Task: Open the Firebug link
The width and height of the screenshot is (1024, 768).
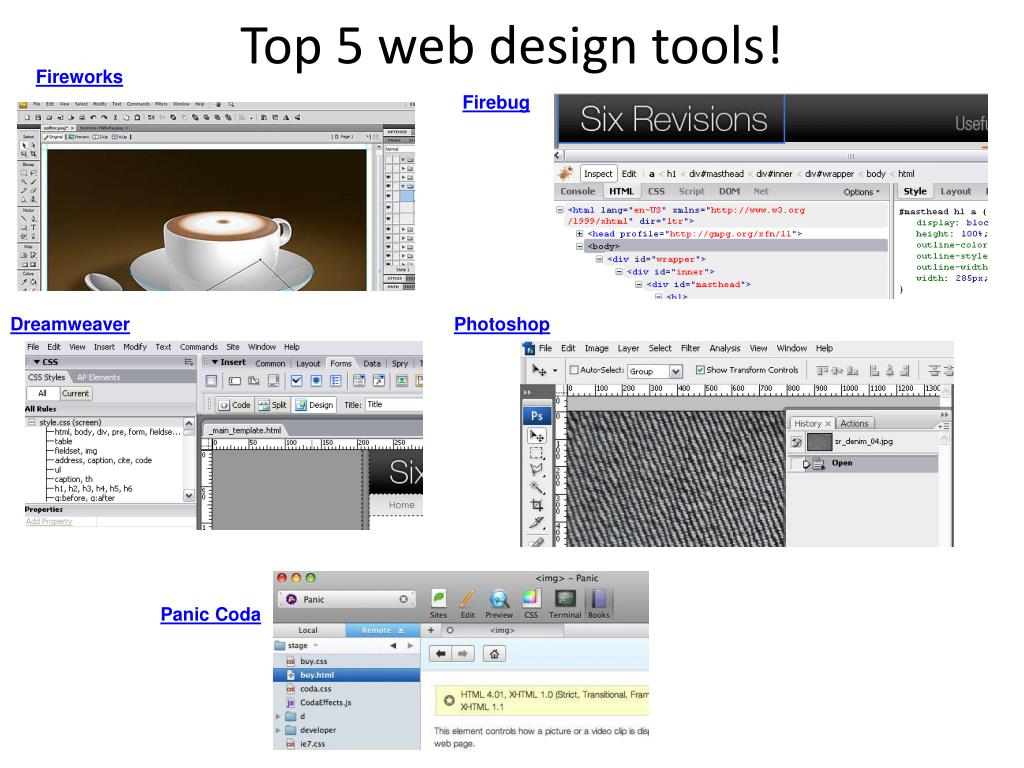Action: point(496,103)
